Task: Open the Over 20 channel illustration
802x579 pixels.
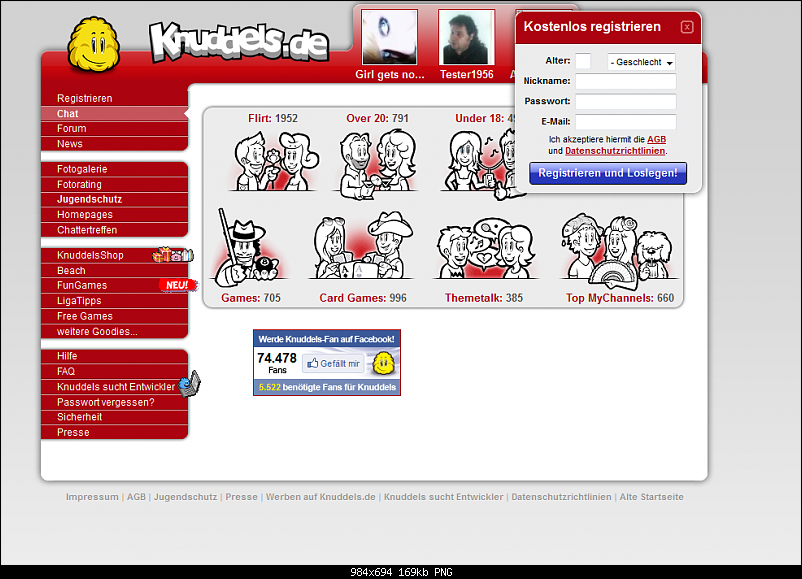Action: click(377, 164)
